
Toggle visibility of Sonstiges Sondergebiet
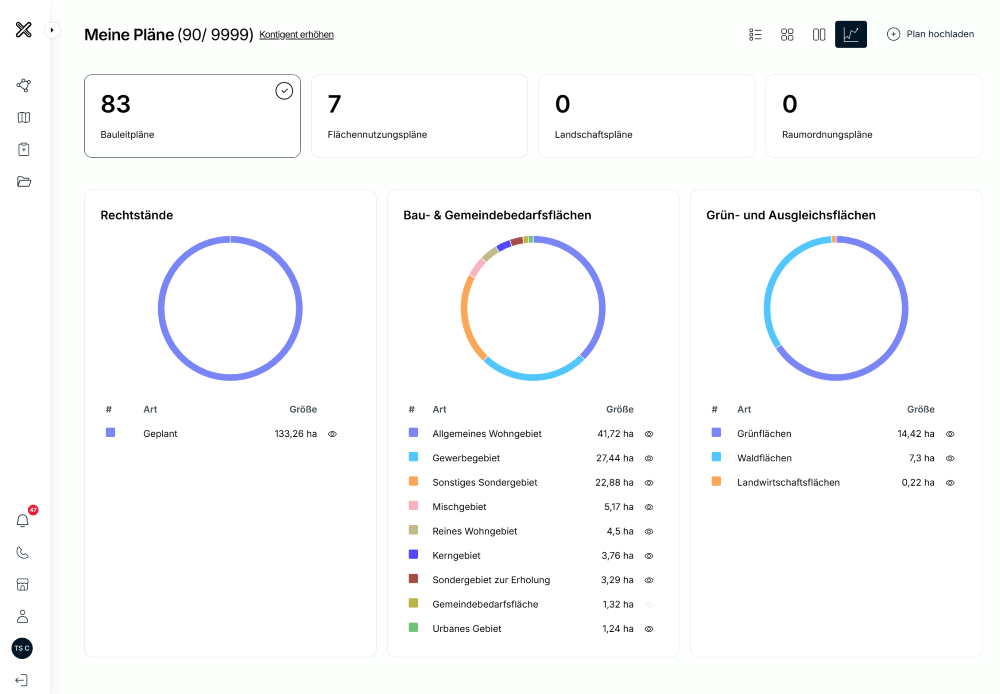click(649, 483)
